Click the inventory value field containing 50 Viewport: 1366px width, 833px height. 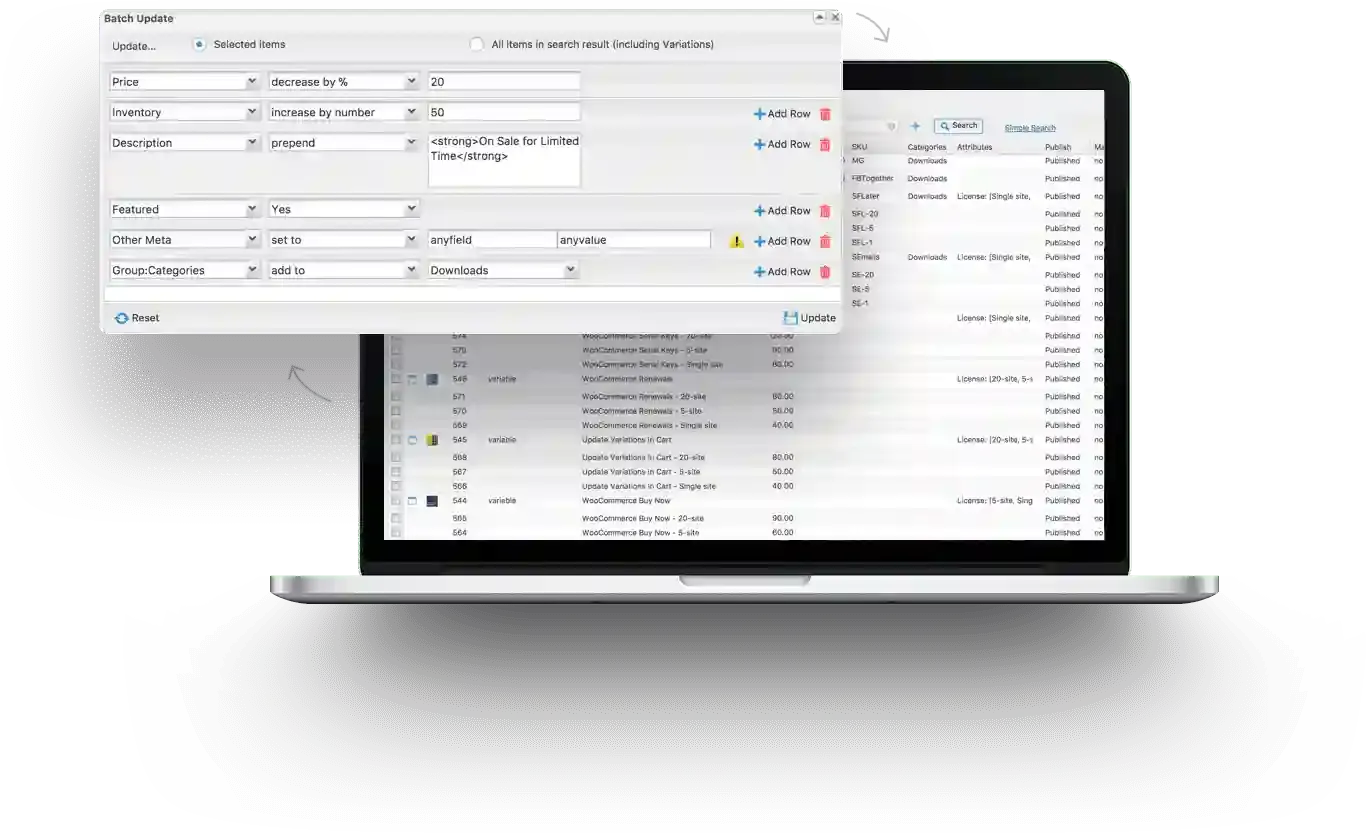[504, 113]
